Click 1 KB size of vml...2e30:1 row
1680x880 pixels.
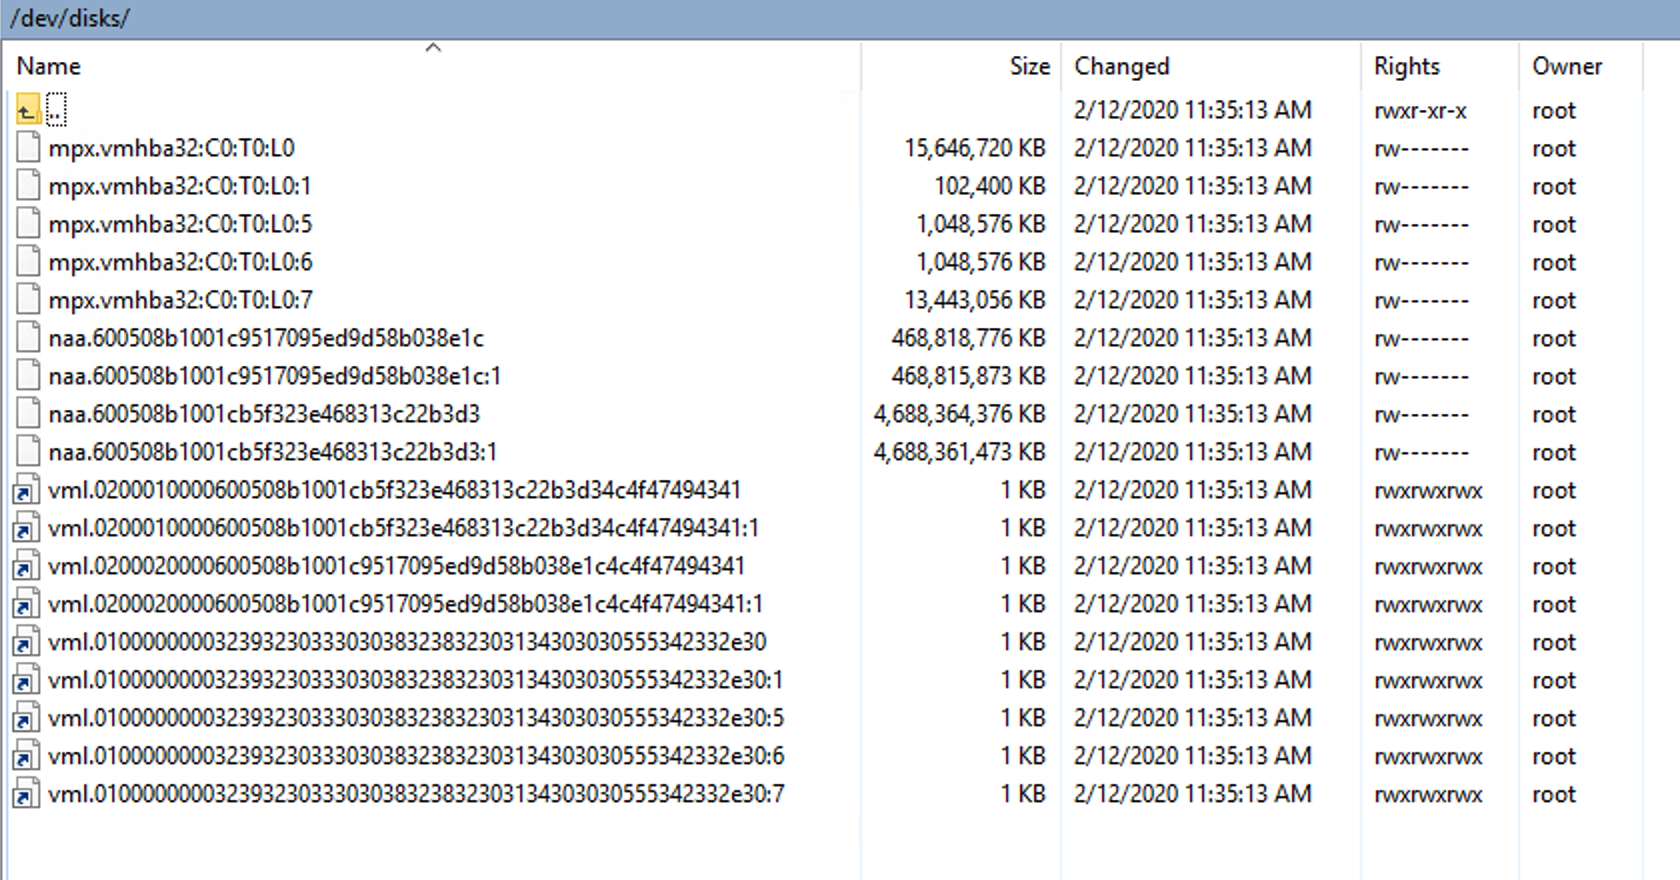1023,680
